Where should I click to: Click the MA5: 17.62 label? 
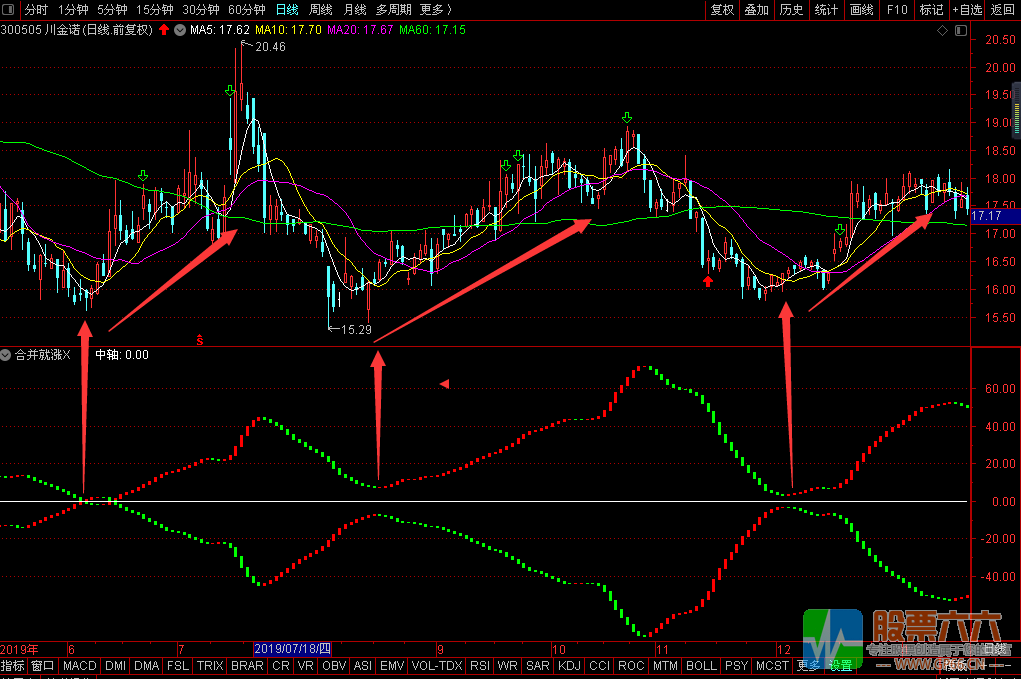click(219, 30)
